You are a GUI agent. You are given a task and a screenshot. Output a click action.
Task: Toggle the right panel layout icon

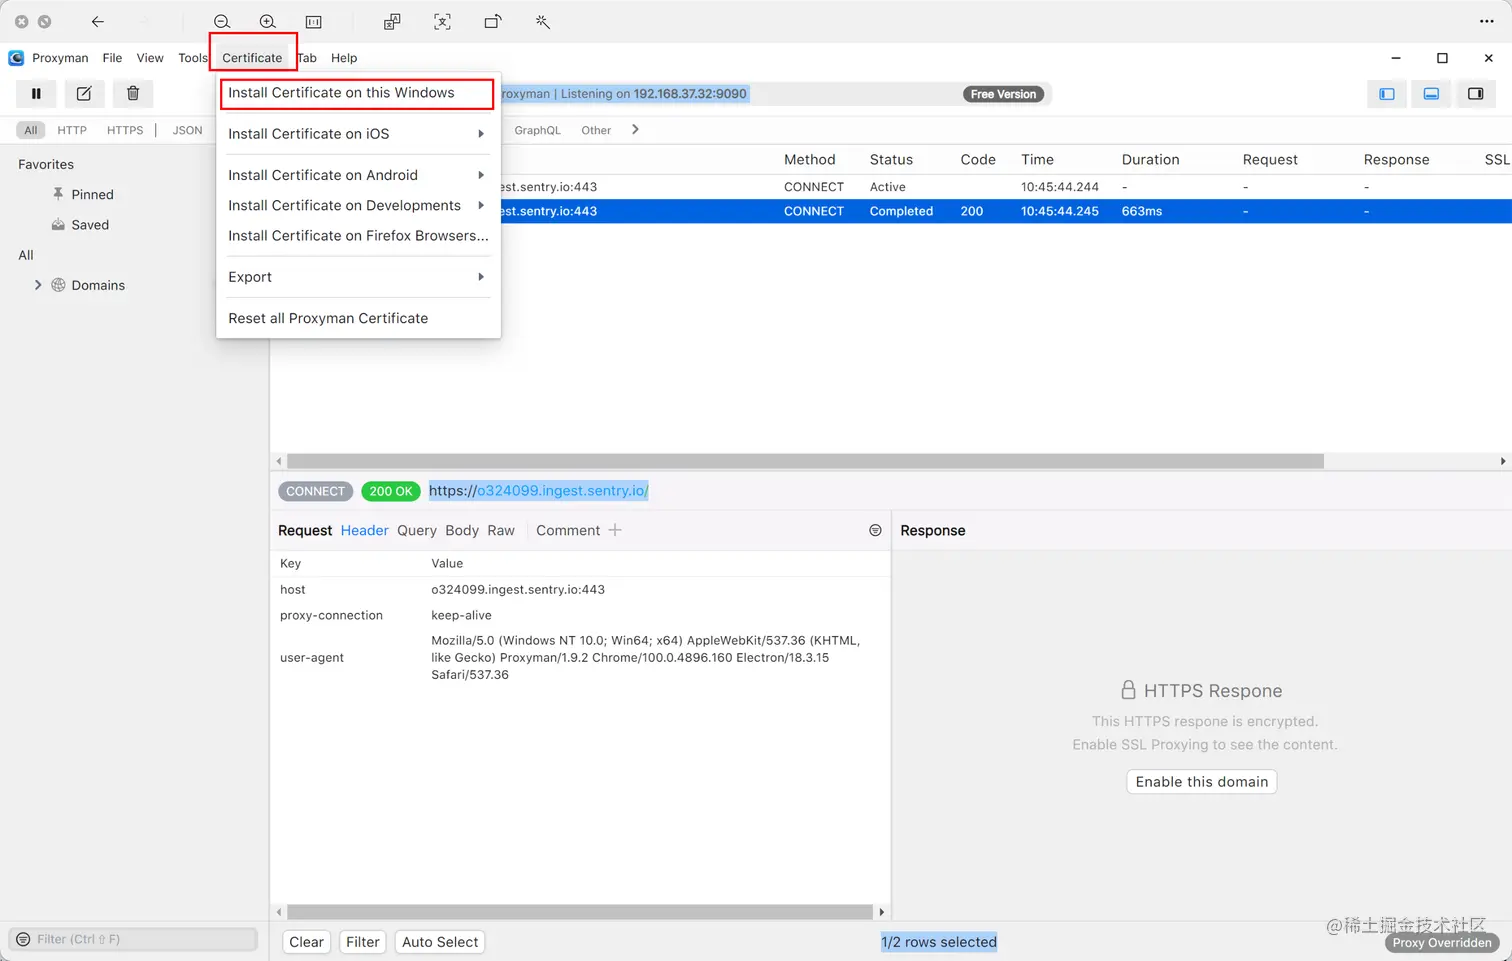pos(1475,94)
